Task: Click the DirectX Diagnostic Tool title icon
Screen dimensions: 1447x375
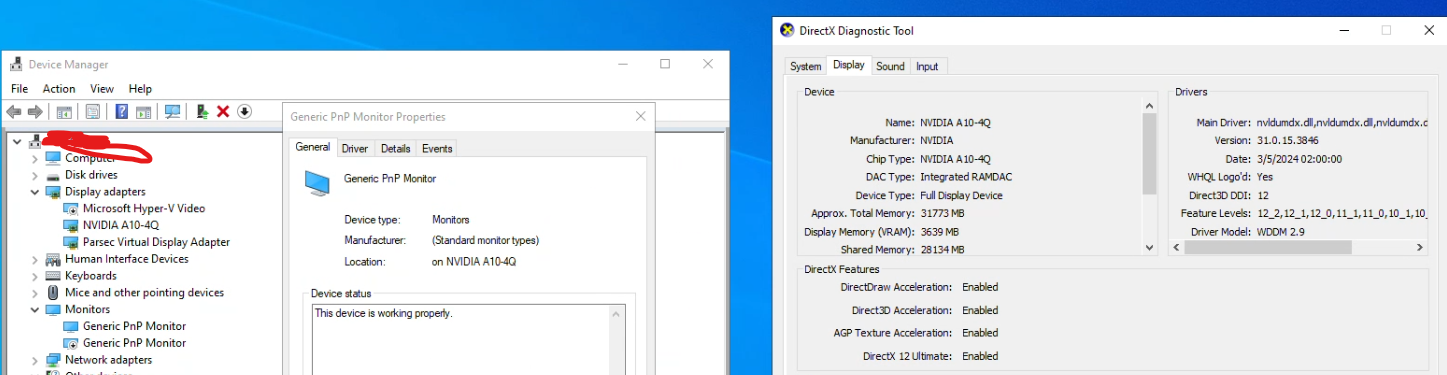Action: coord(788,31)
